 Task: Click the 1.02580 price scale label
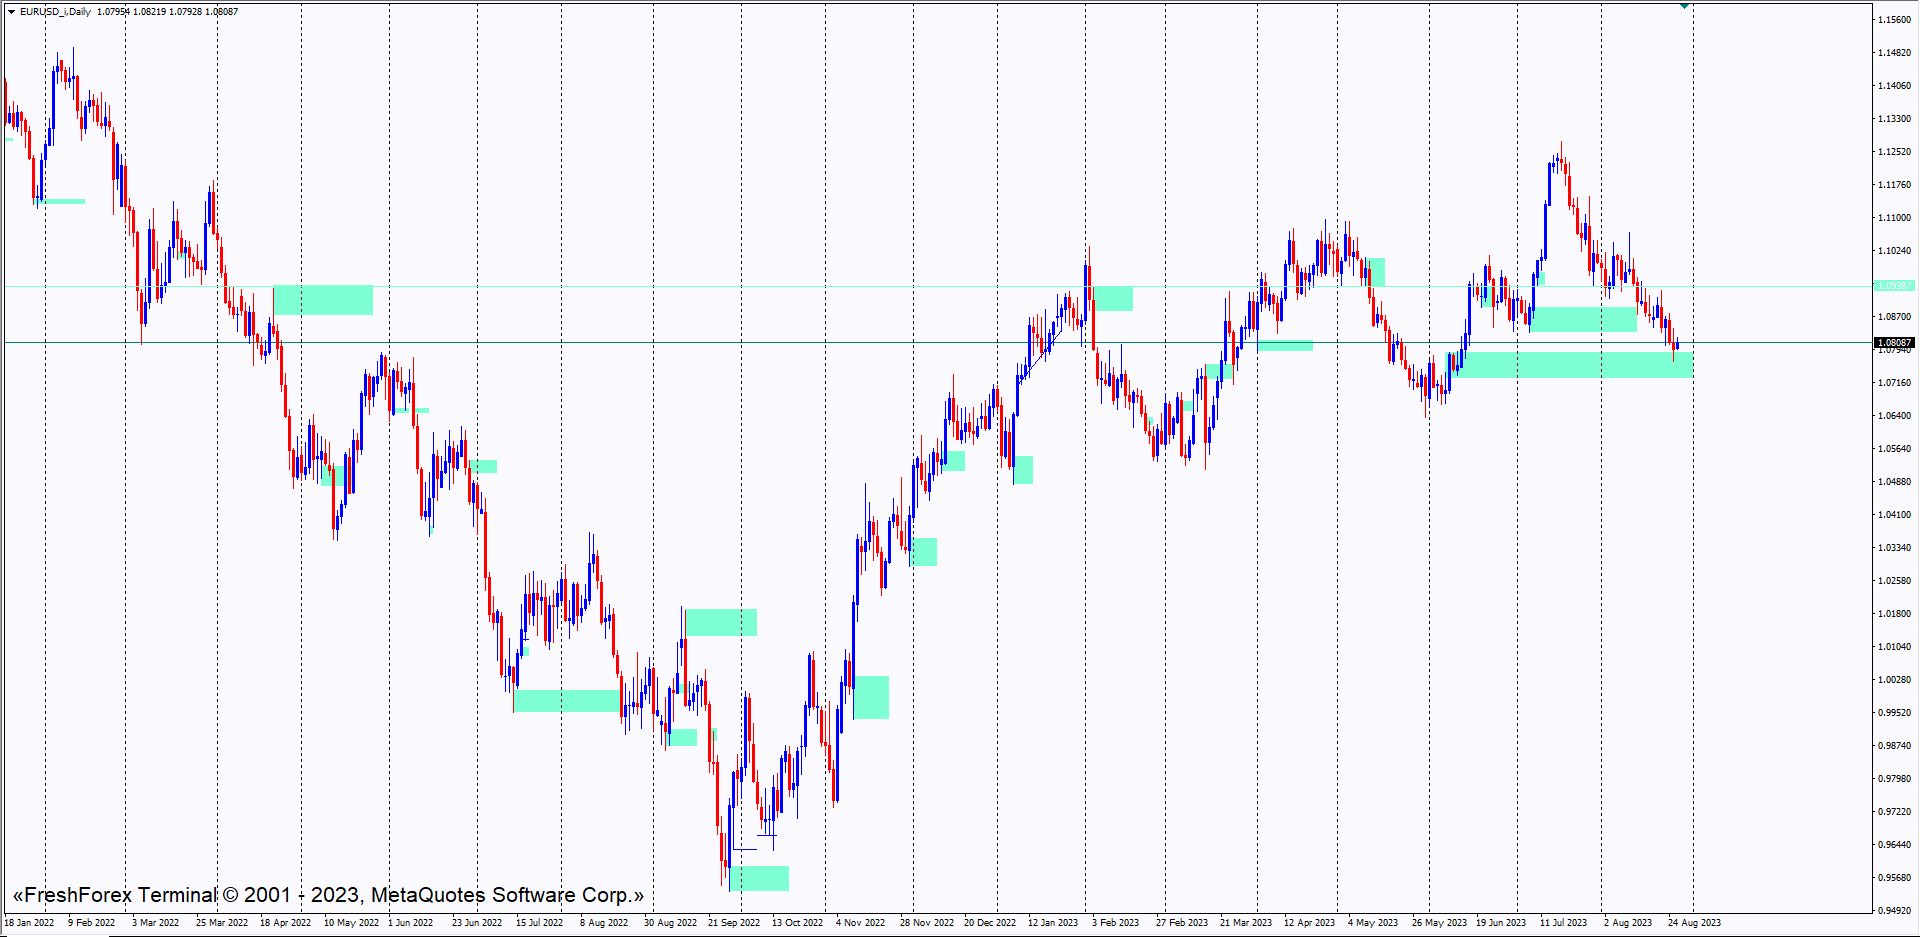coord(1894,581)
